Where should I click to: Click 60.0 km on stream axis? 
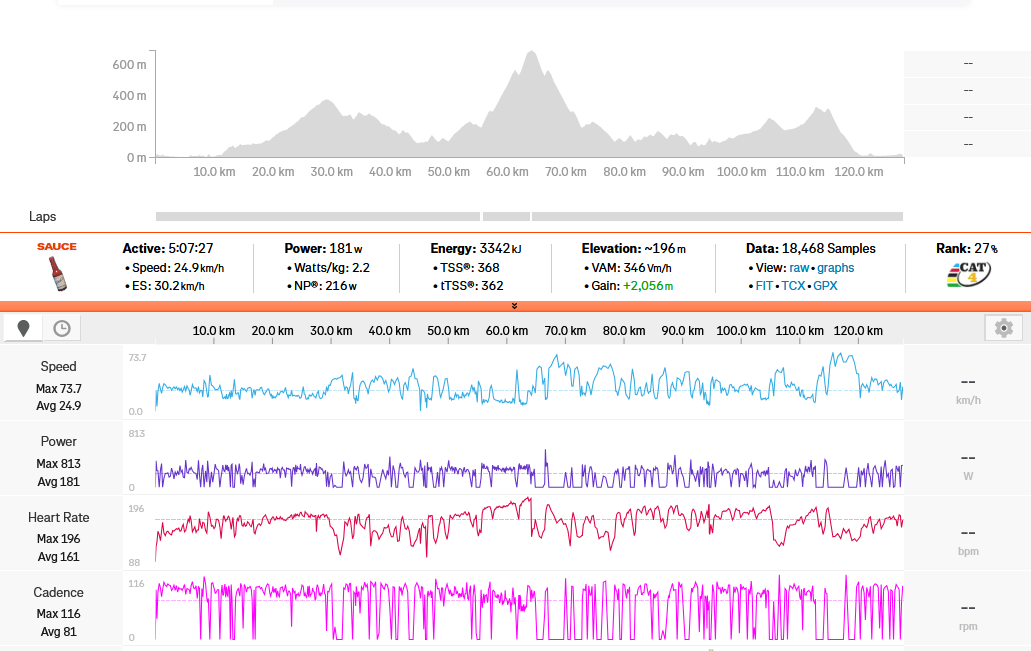[x=506, y=331]
